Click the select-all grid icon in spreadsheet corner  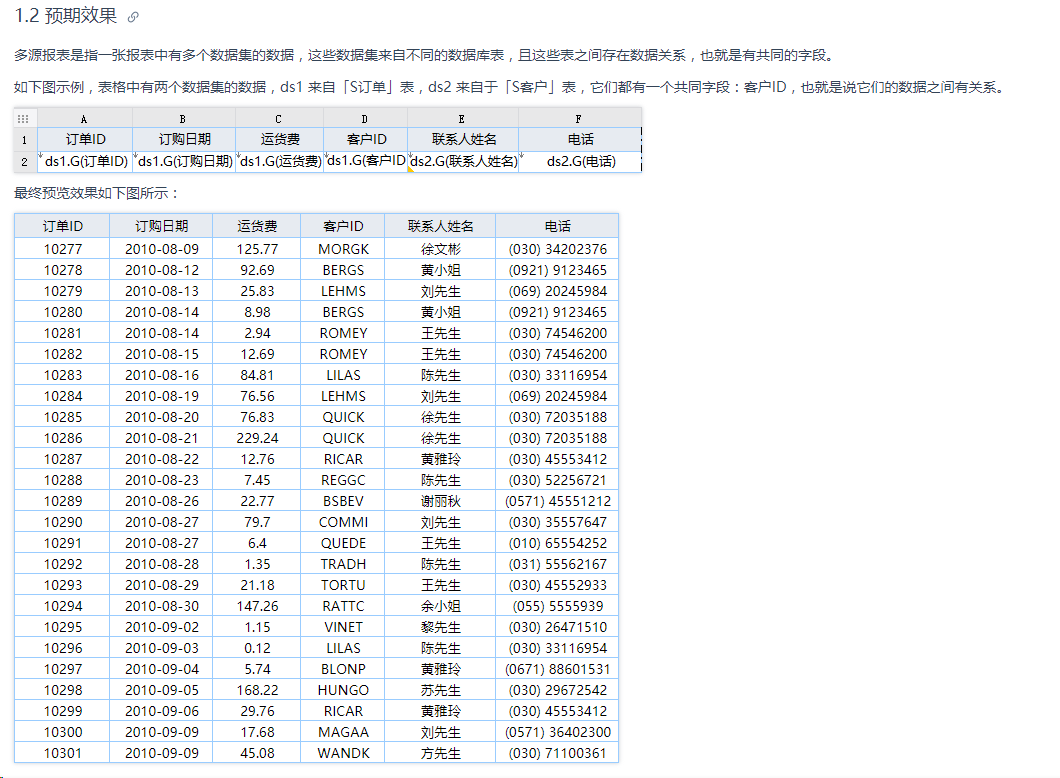coord(24,118)
